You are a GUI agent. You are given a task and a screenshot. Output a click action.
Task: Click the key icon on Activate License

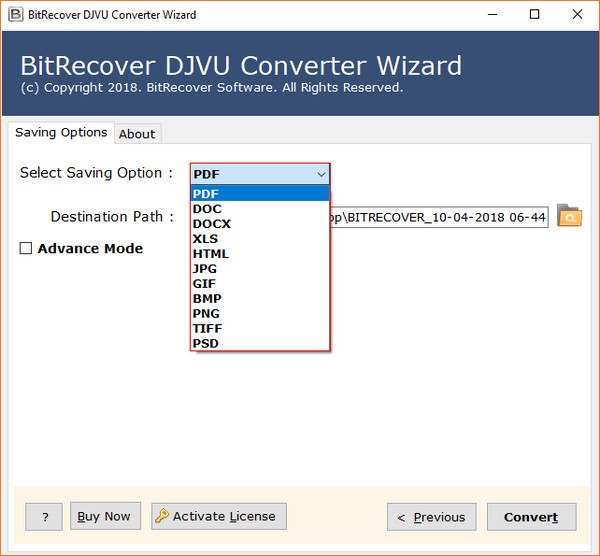pyautogui.click(x=161, y=516)
